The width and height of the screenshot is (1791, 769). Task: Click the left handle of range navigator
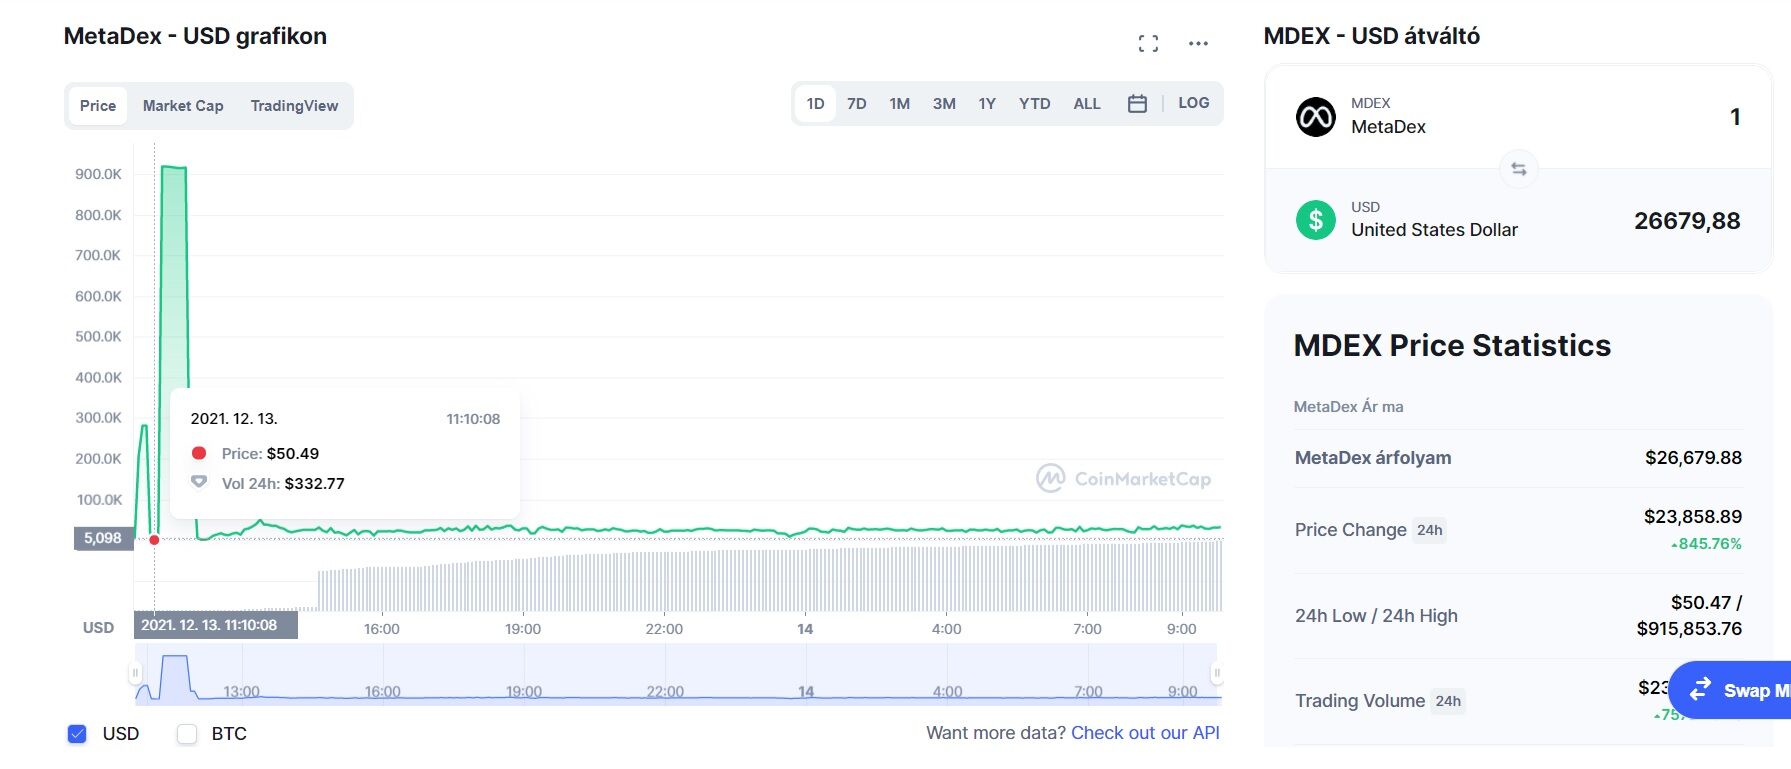[136, 673]
